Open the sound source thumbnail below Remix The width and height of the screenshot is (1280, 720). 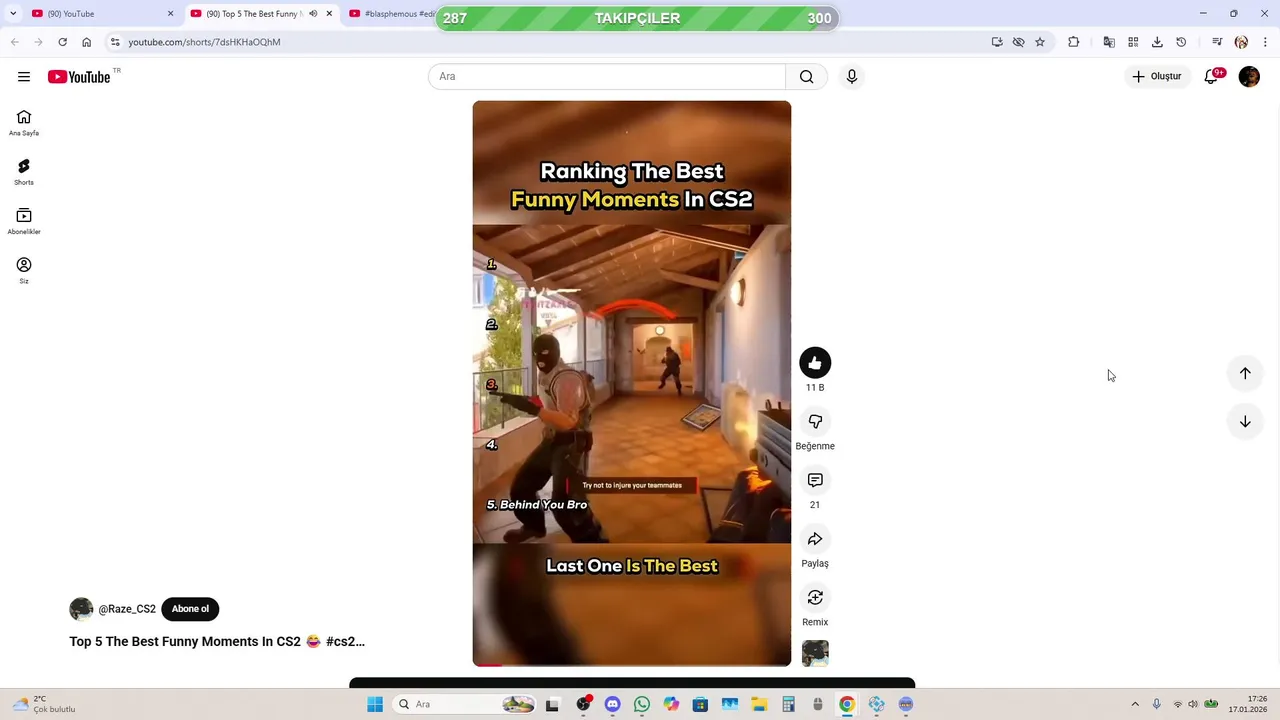tap(815, 653)
